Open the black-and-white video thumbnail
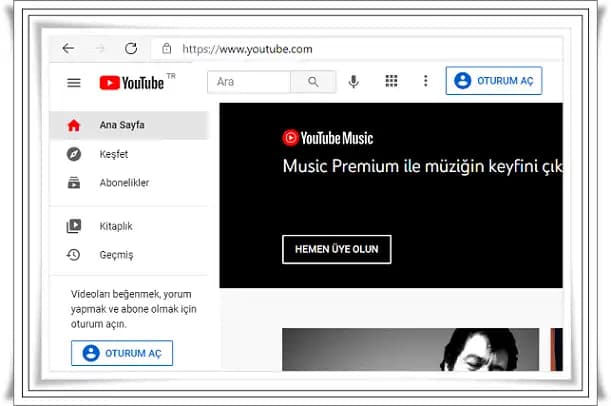This screenshot has width=611, height=406. tap(410, 349)
